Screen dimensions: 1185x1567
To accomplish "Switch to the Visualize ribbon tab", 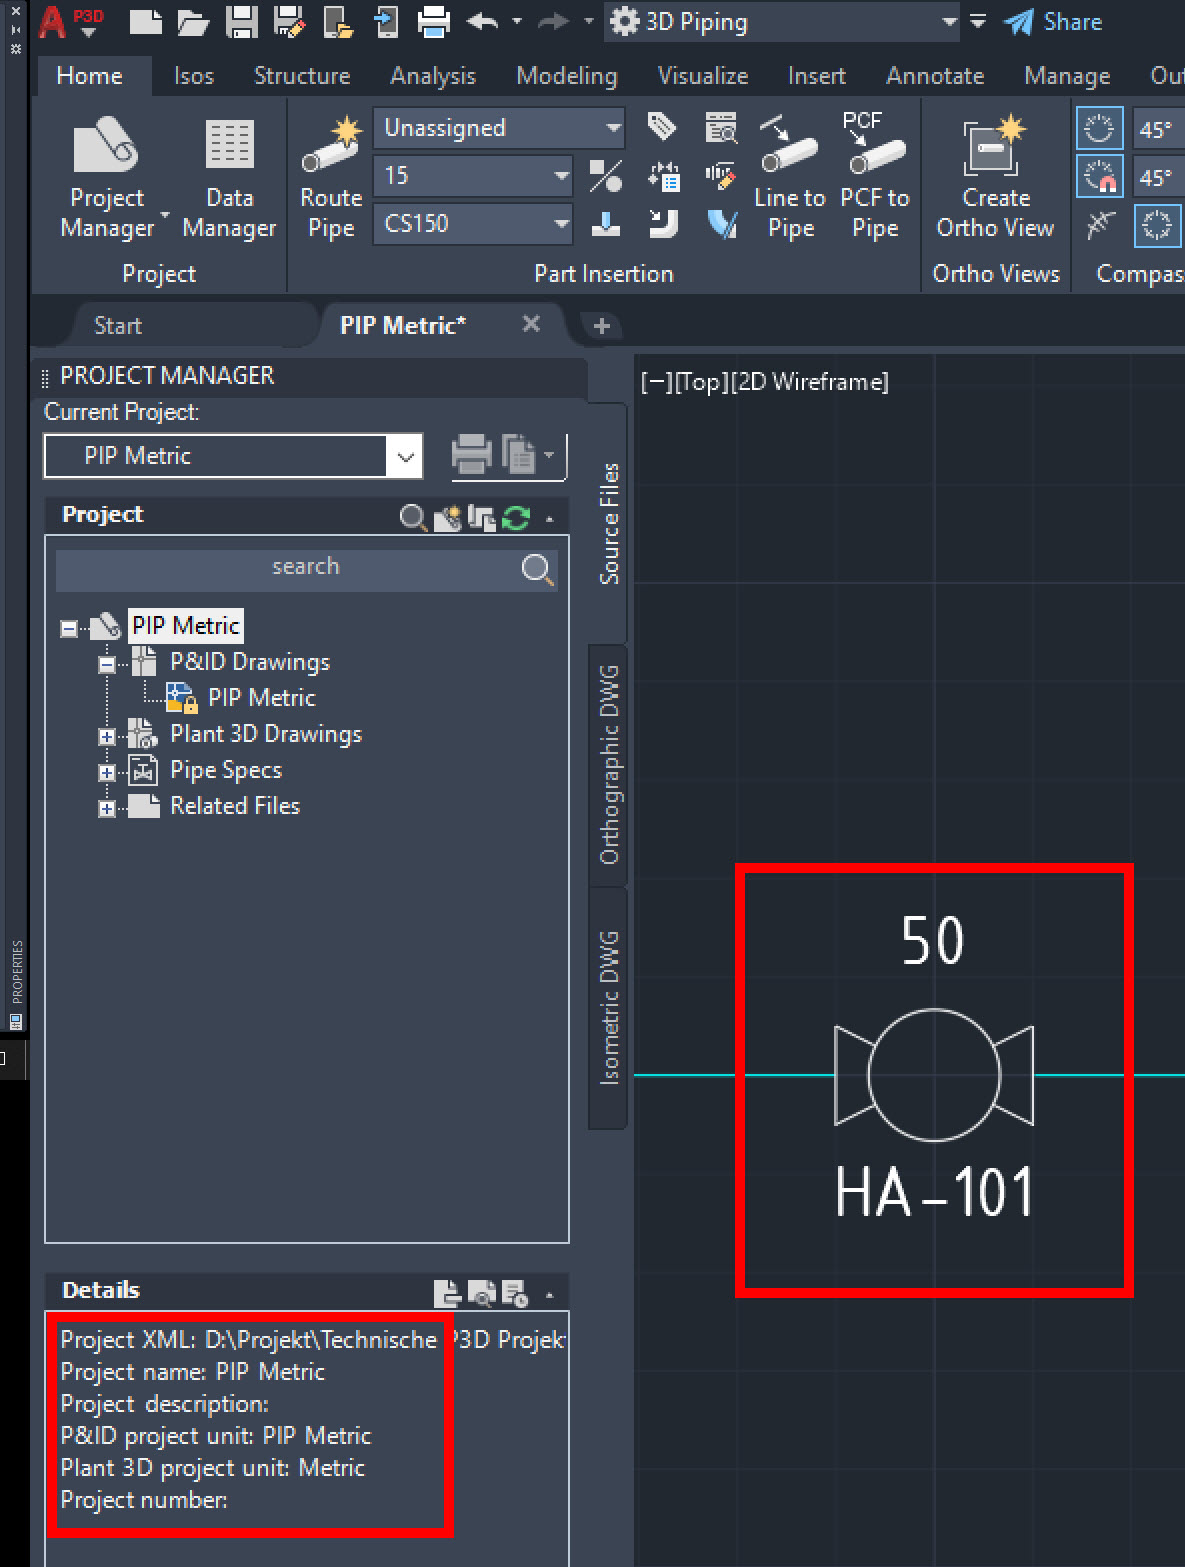I will pyautogui.click(x=702, y=76).
